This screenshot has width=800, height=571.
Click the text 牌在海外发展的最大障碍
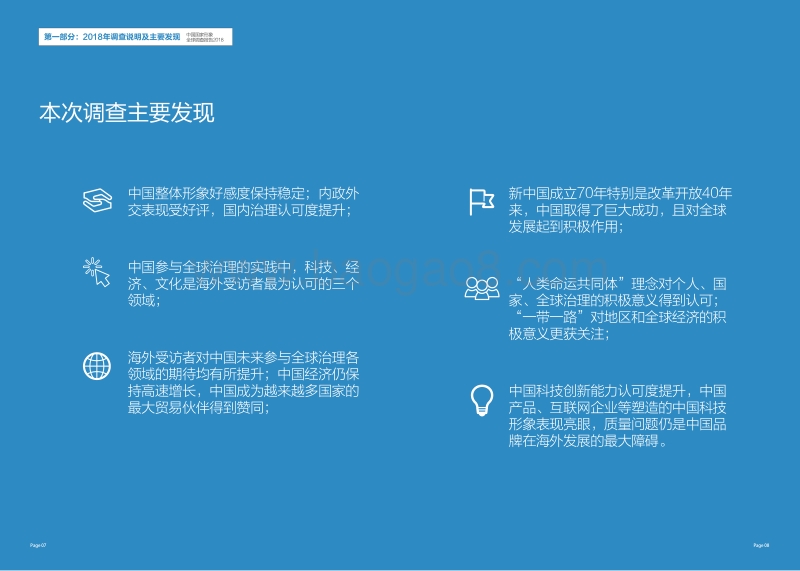pyautogui.click(x=583, y=441)
